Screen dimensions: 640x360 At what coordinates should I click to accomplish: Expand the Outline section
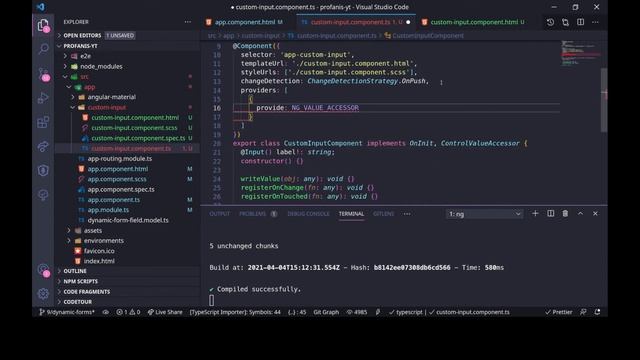point(127,271)
